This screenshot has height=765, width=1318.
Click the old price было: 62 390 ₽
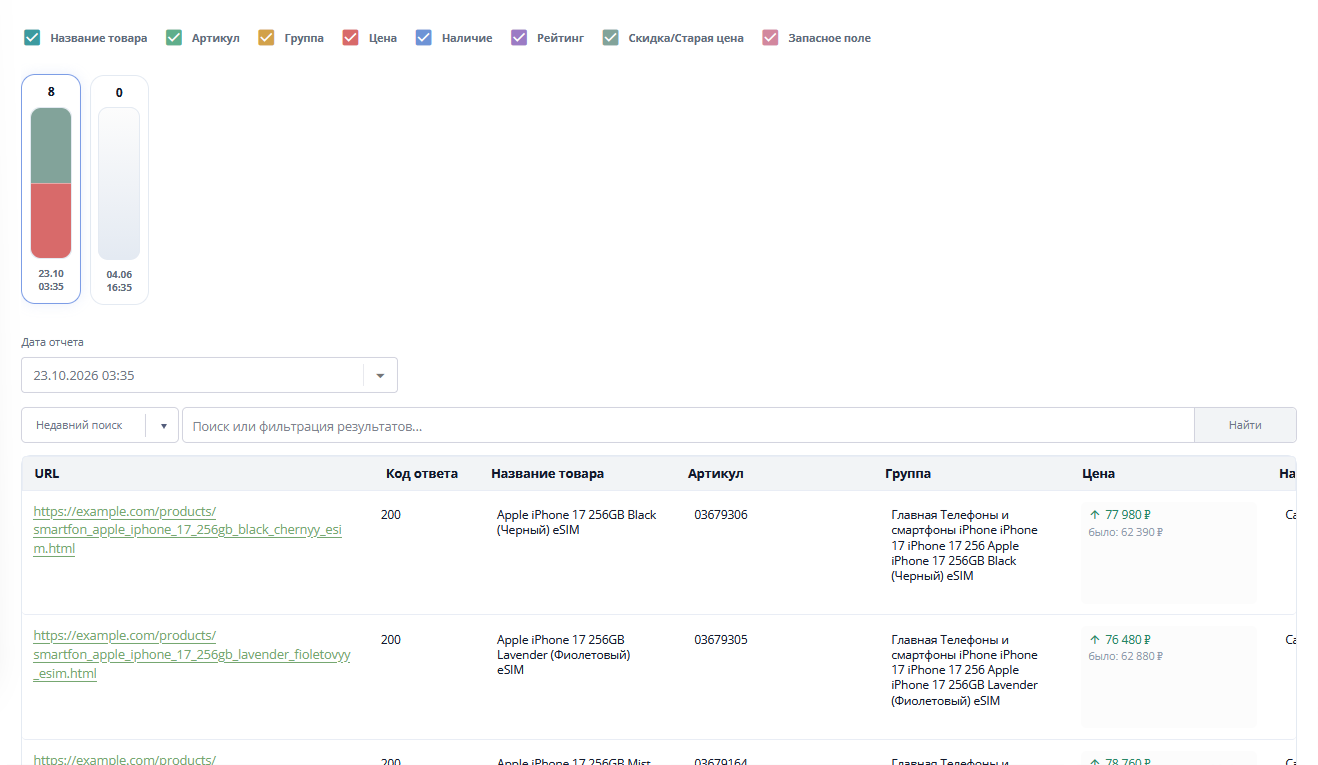1126,532
